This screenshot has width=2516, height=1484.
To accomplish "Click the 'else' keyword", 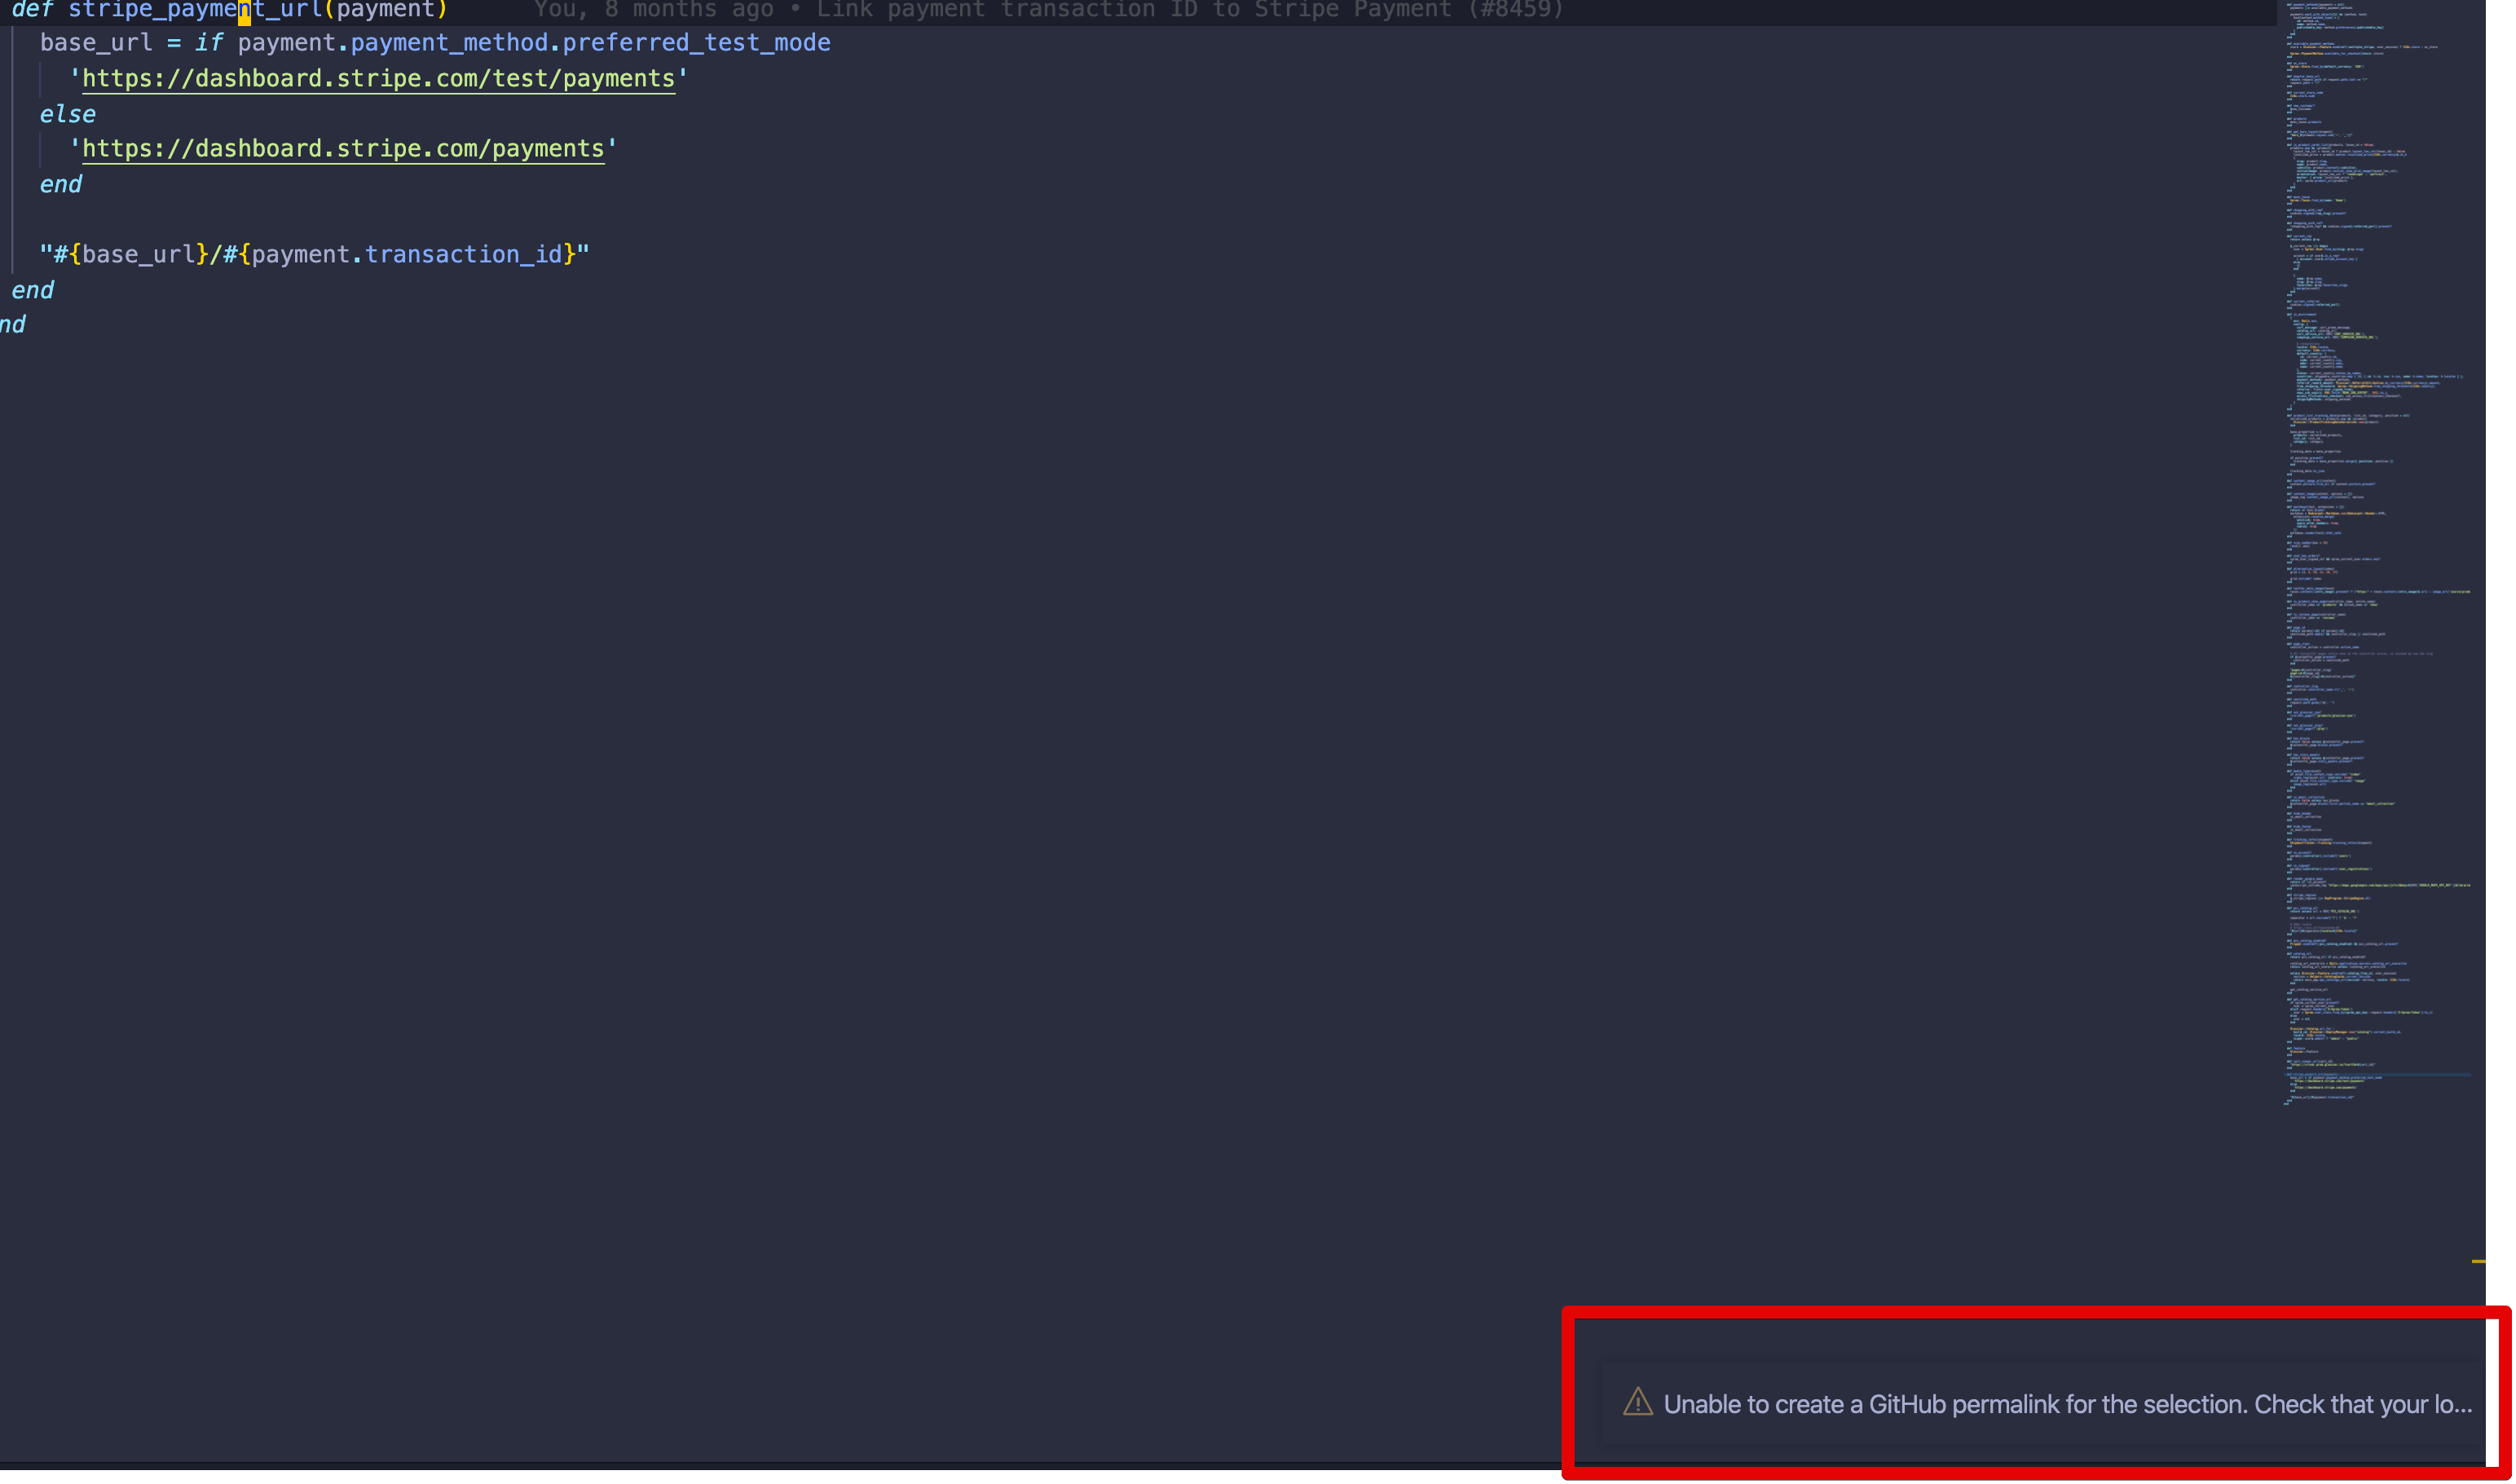I will [x=67, y=114].
